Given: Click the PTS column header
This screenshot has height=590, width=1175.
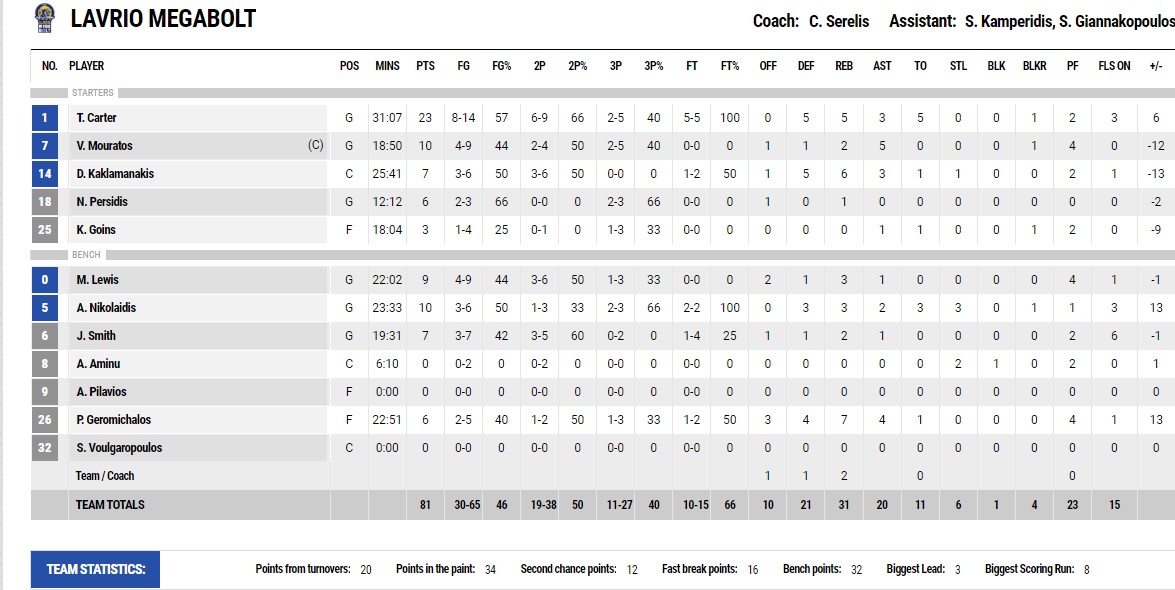Looking at the screenshot, I should (x=425, y=66).
